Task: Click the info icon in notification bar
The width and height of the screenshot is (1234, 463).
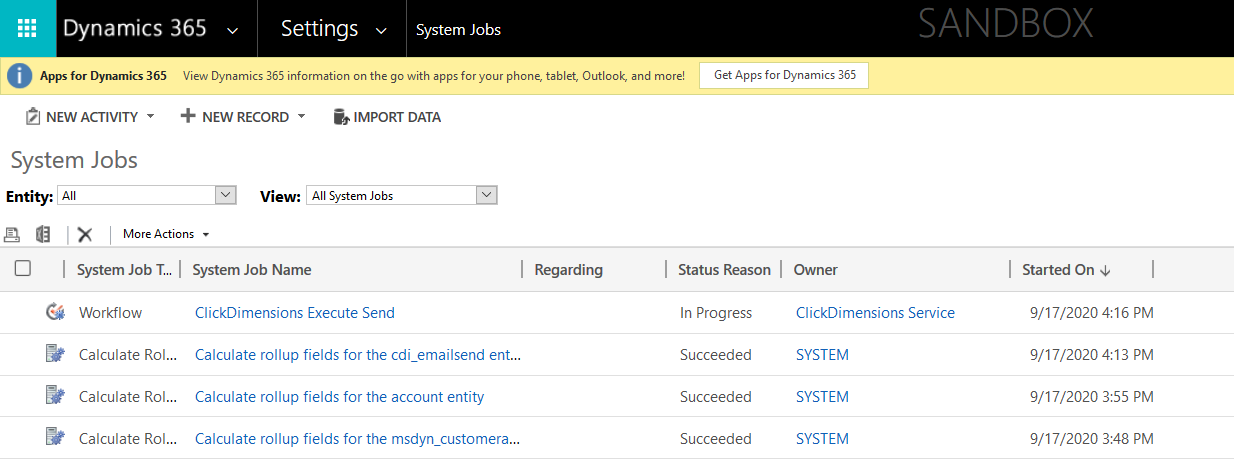Action: click(20, 75)
